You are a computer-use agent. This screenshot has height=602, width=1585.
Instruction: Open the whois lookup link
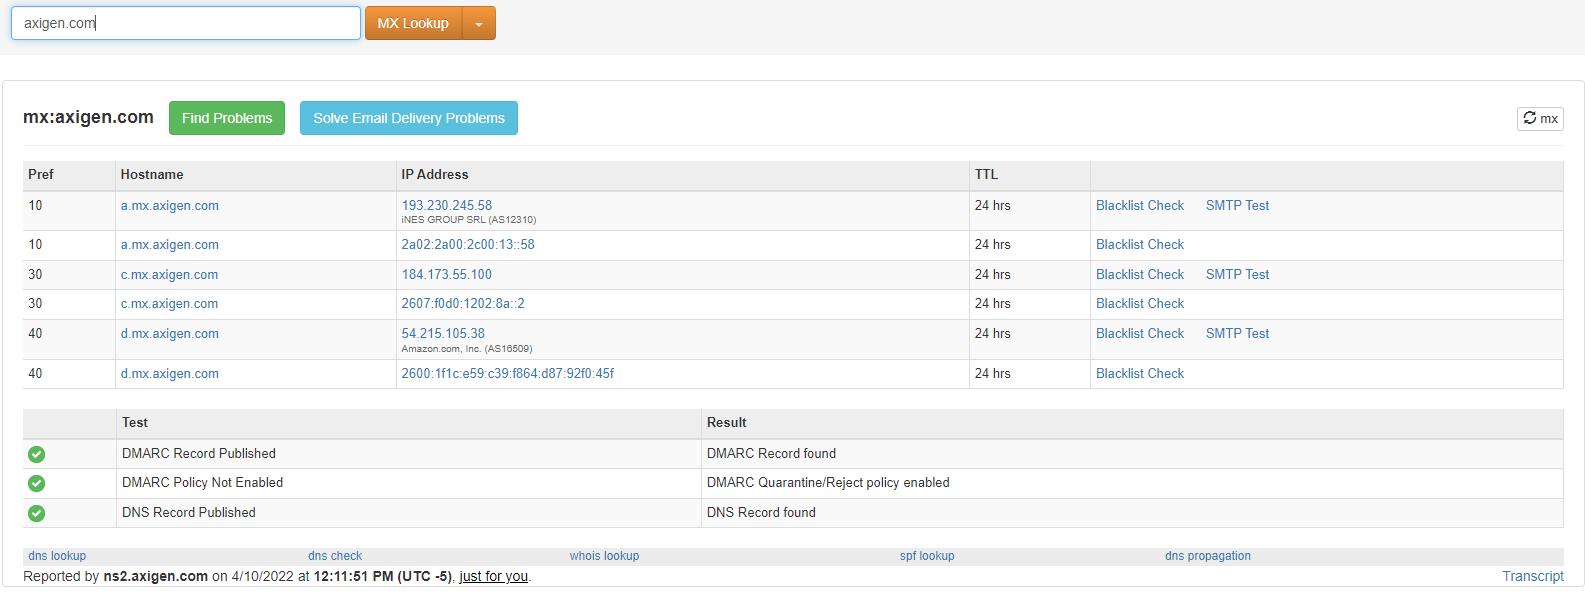604,556
